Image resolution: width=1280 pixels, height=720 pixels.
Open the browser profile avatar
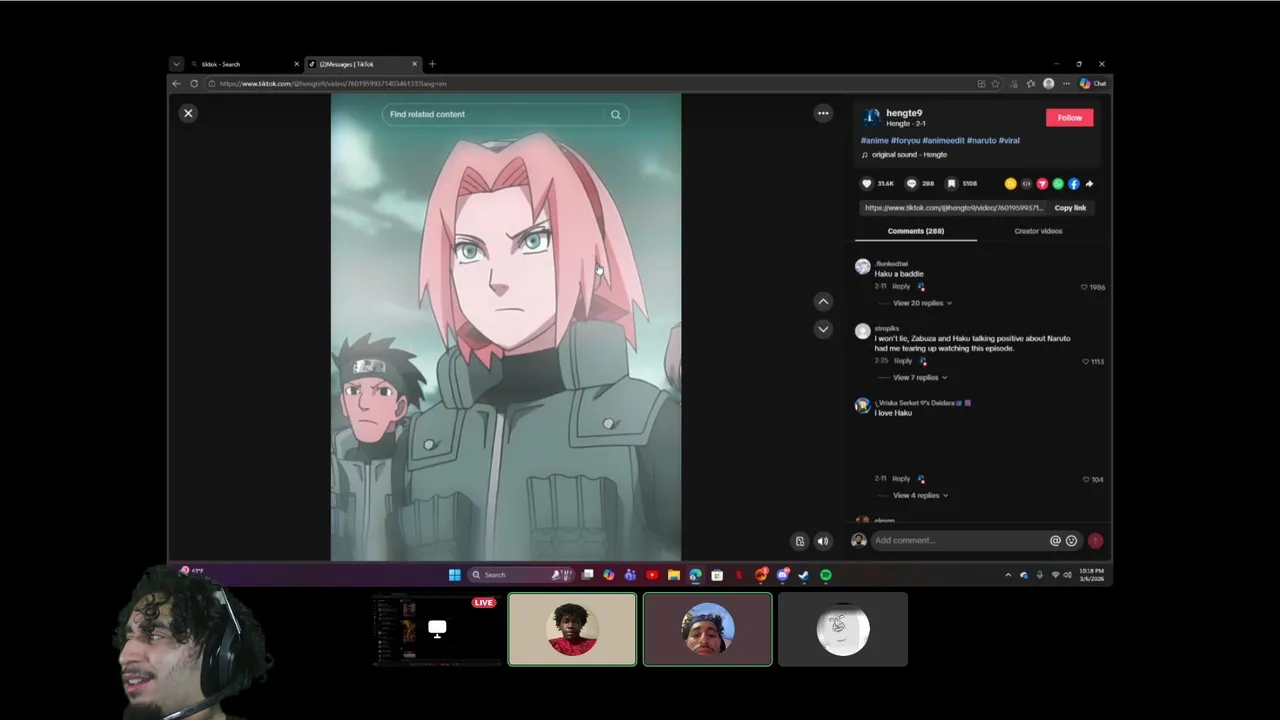point(1048,84)
